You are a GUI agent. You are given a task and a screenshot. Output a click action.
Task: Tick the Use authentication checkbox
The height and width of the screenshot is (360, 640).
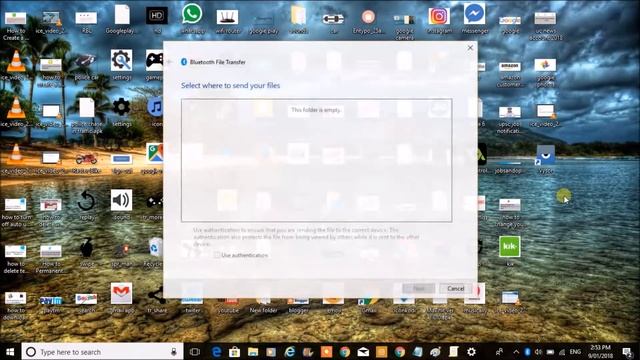pos(217,255)
